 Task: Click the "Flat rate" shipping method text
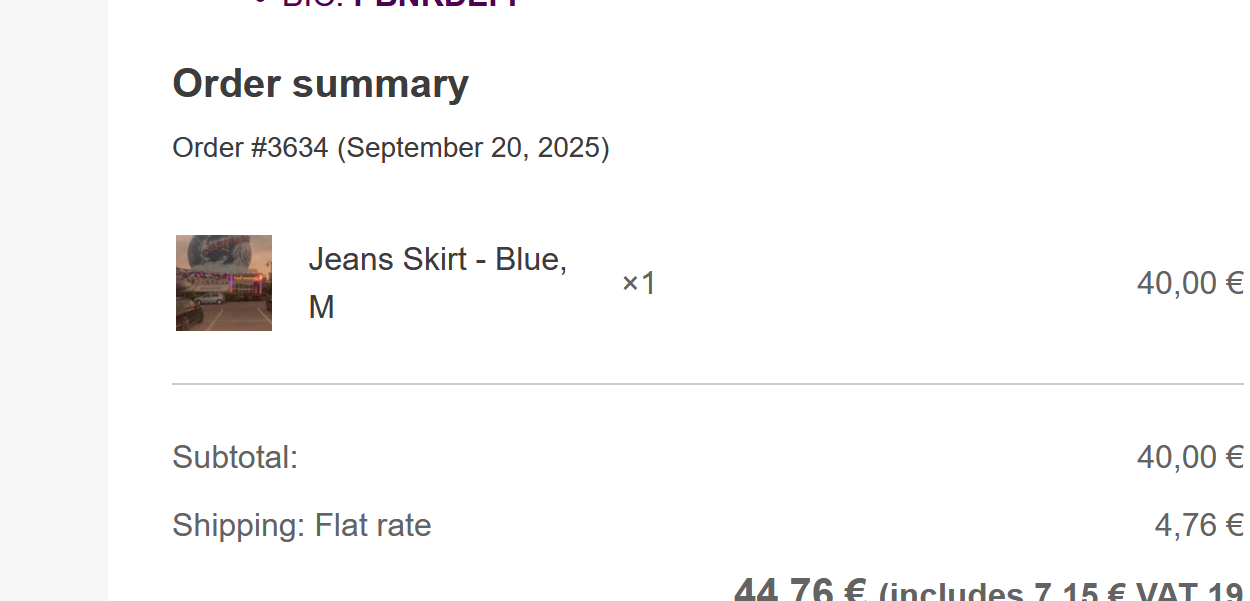(373, 526)
